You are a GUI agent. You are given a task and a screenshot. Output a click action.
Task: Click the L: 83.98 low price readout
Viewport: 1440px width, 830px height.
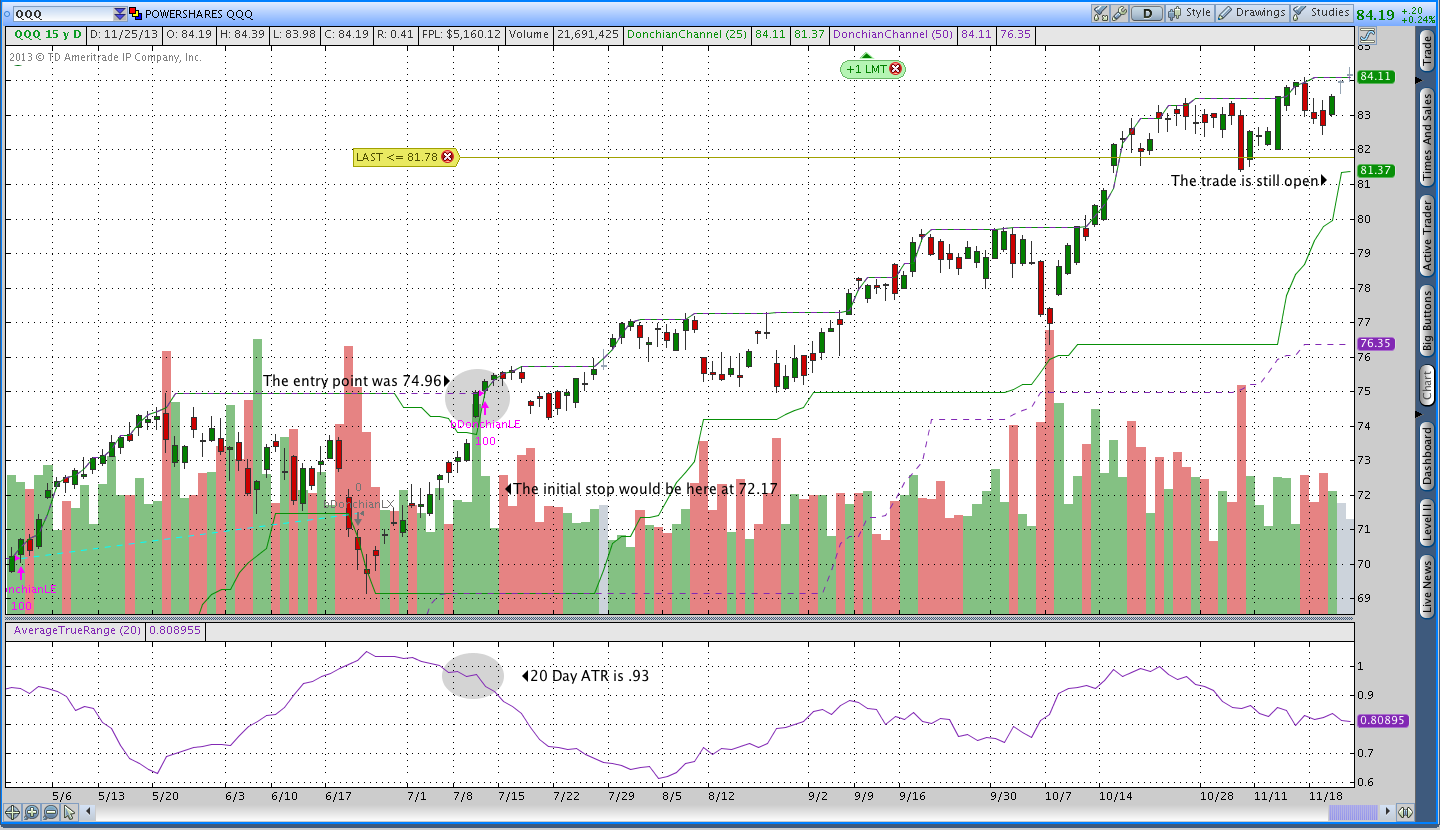(295, 34)
